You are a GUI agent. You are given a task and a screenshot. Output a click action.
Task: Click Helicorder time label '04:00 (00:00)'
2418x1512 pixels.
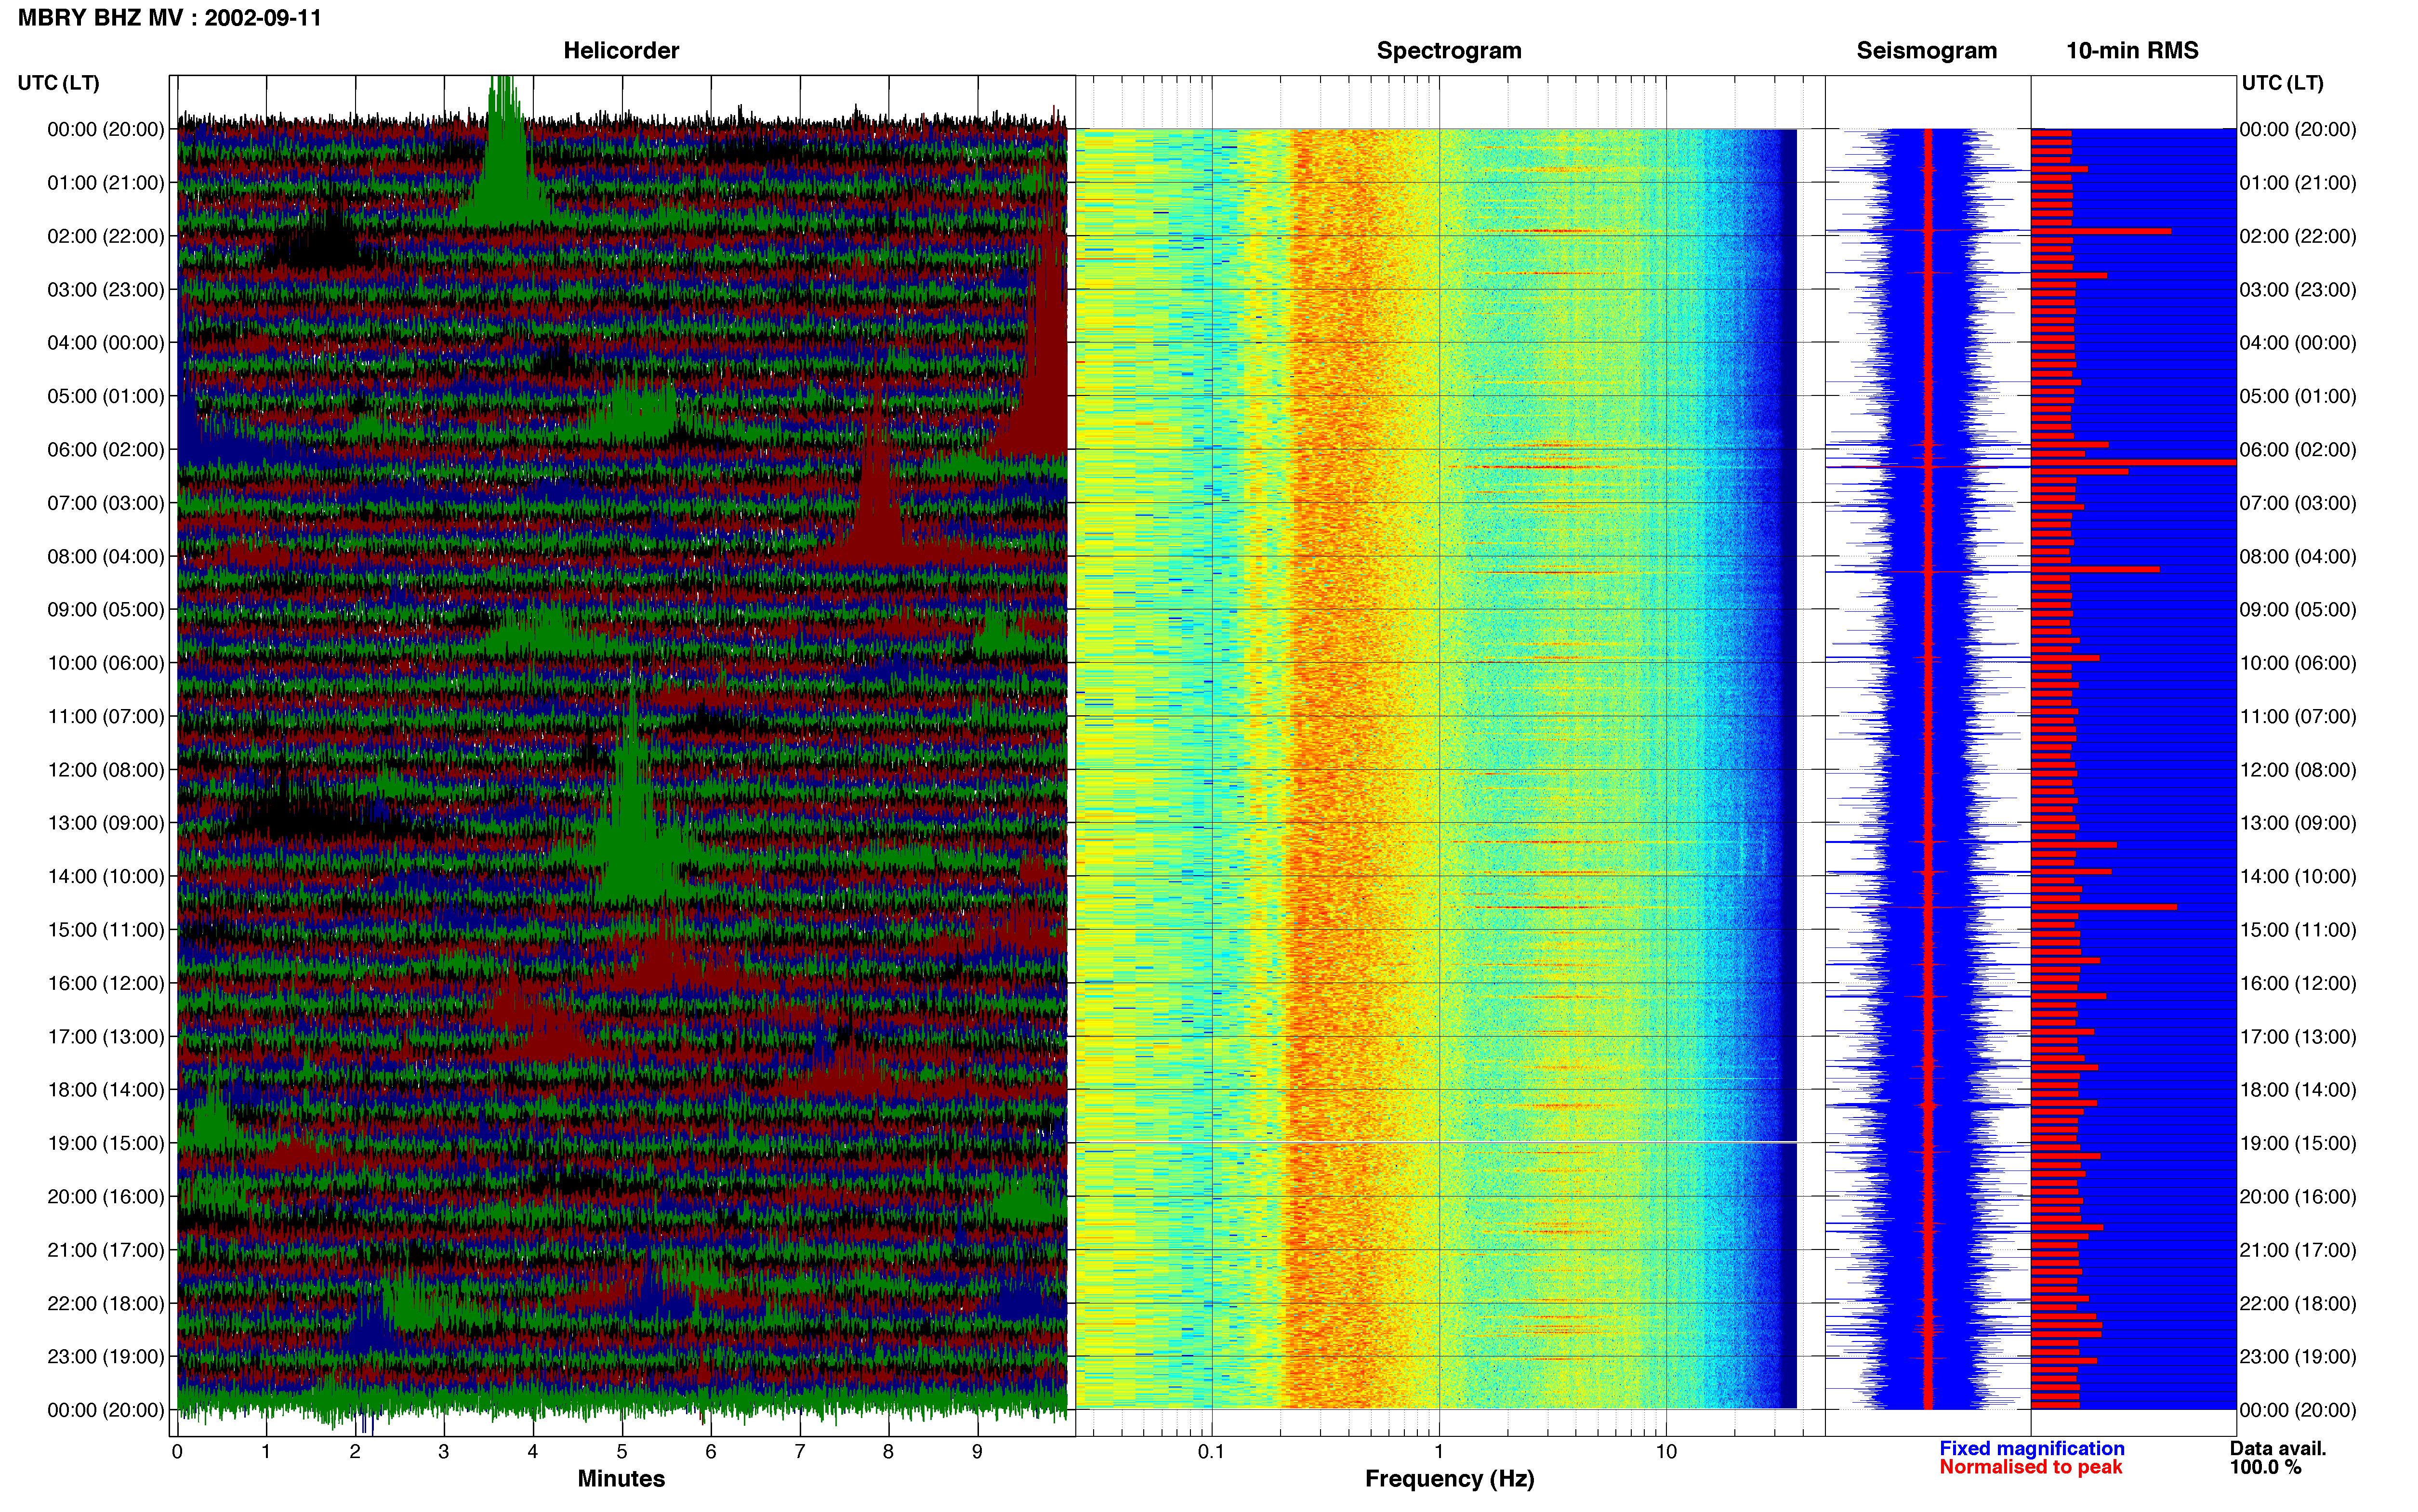click(106, 343)
